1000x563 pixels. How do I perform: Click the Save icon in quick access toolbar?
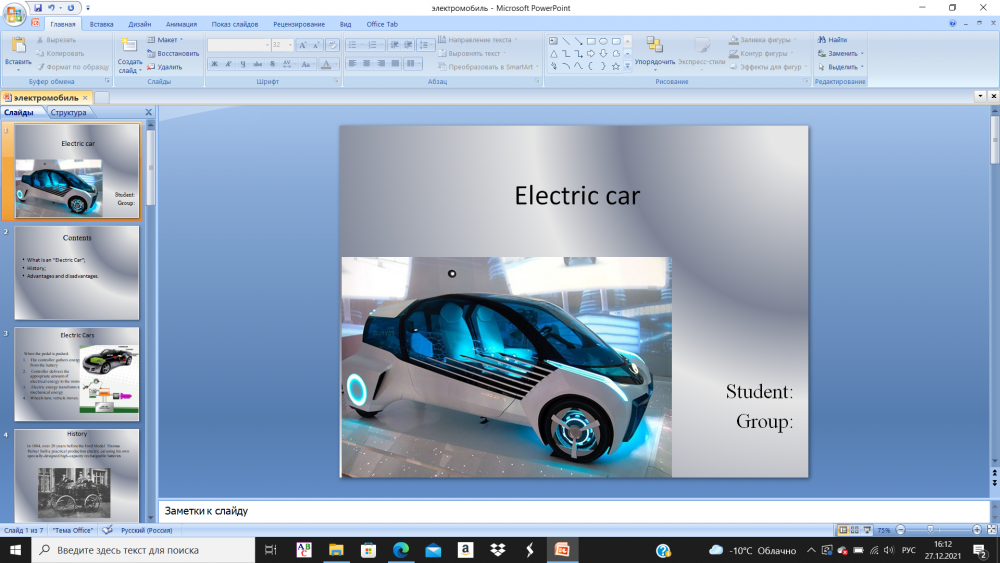pyautogui.click(x=38, y=7)
